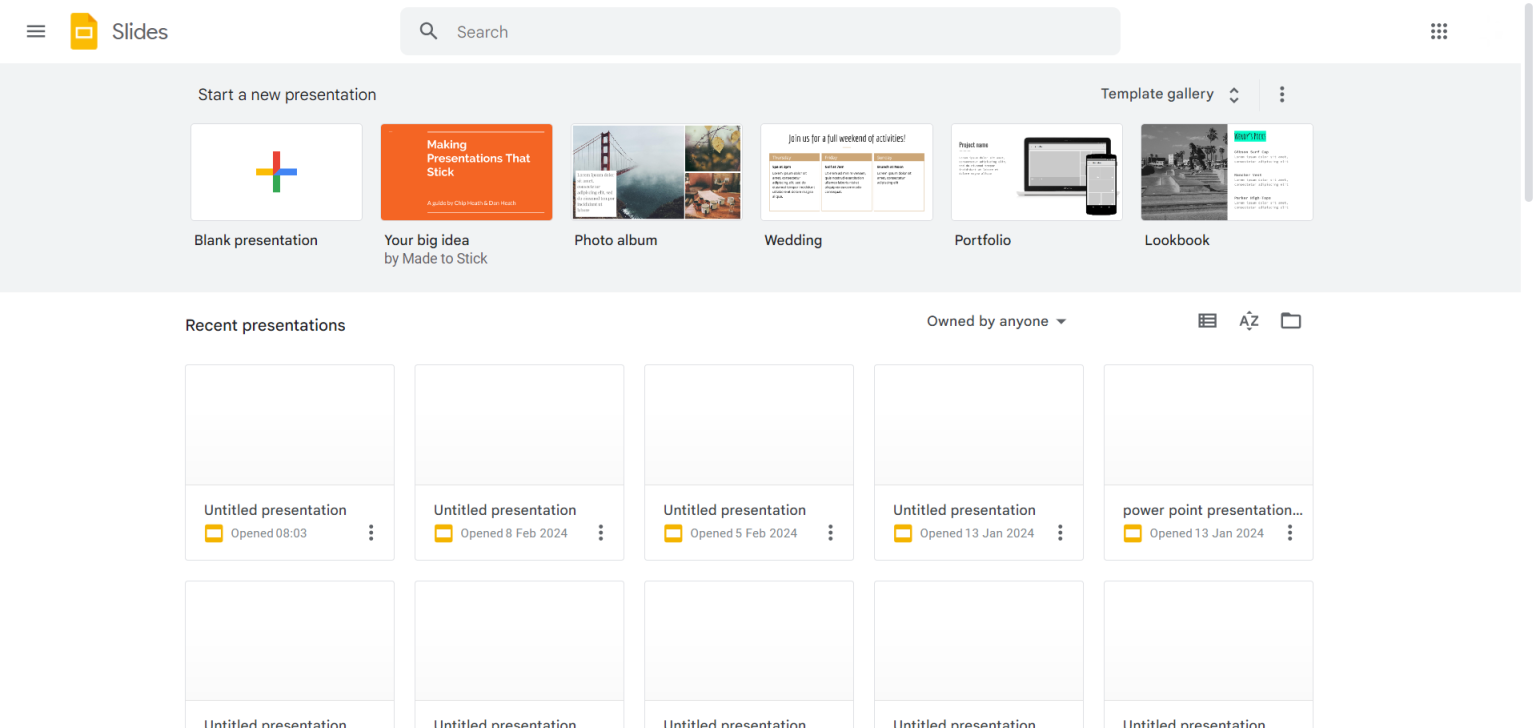This screenshot has width=1536, height=728.
Task: Click the Blank presentation label
Action: point(256,240)
